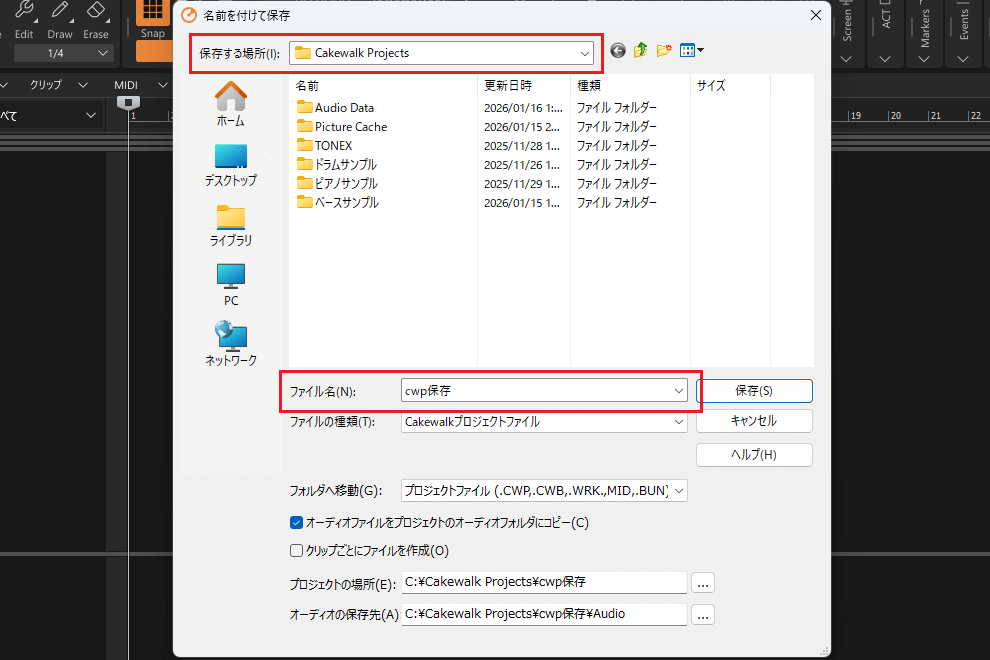
Task: Select the Draw tool pencil
Action: 60,12
